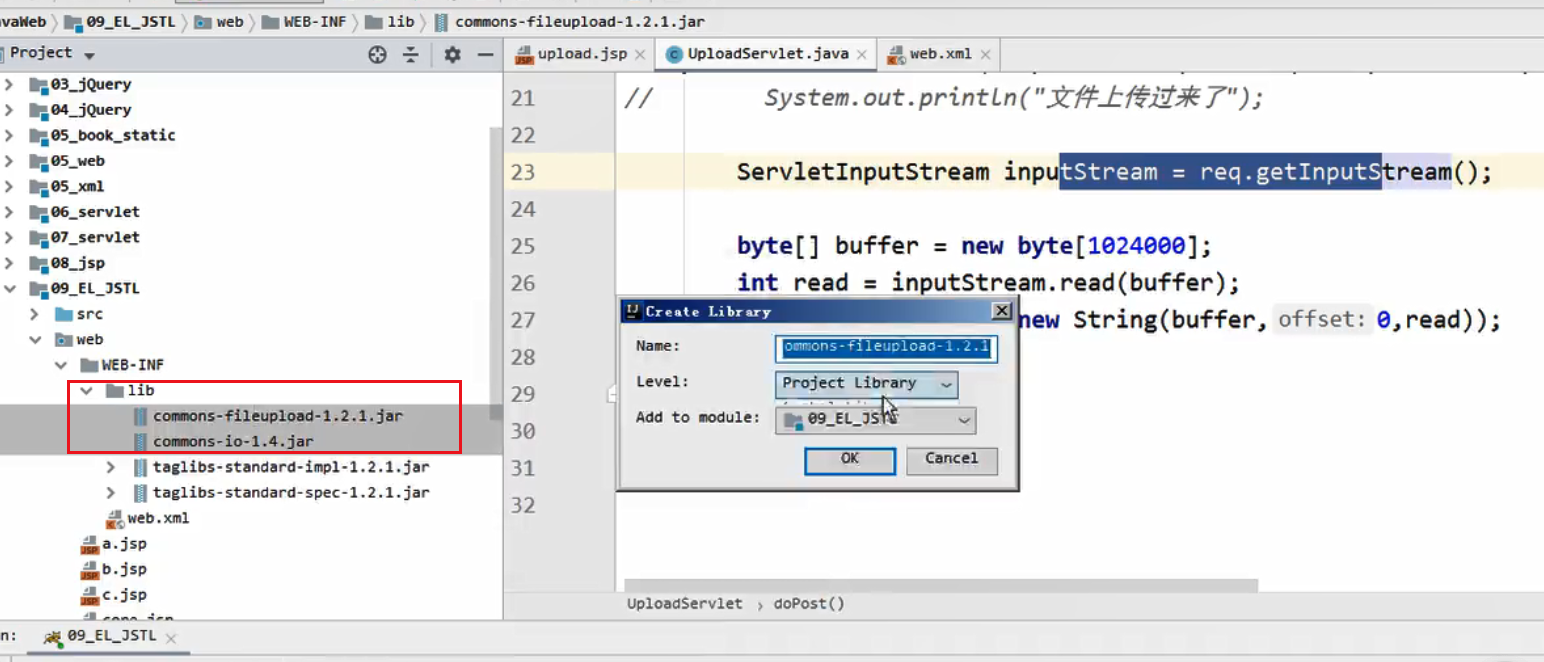The height and width of the screenshot is (662, 1544).
Task: Expand the 08_jsp module
Action: (x=9, y=263)
